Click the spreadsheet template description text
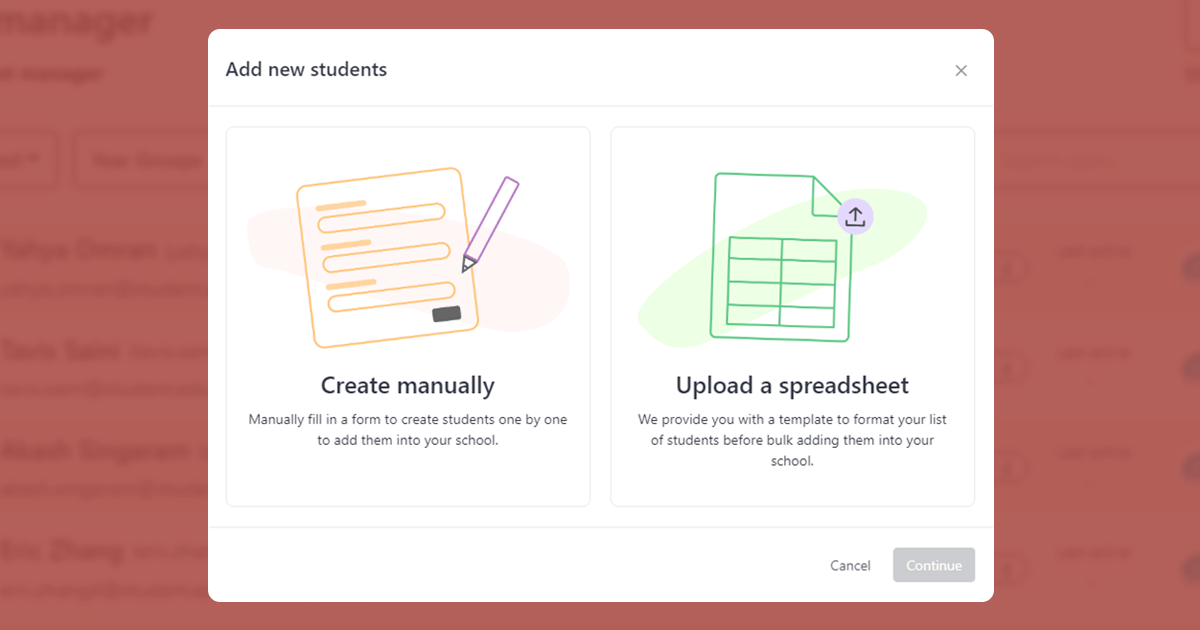Image resolution: width=1200 pixels, height=630 pixels. [792, 440]
